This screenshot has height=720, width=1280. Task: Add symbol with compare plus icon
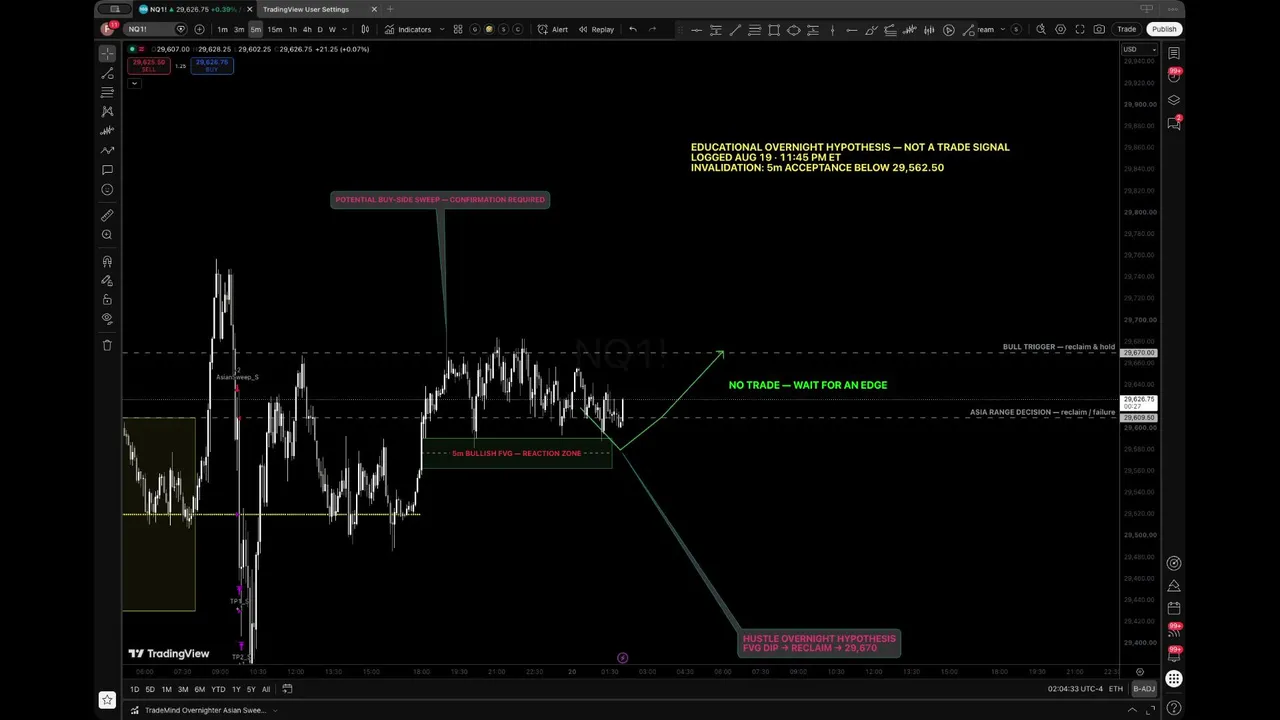199,29
